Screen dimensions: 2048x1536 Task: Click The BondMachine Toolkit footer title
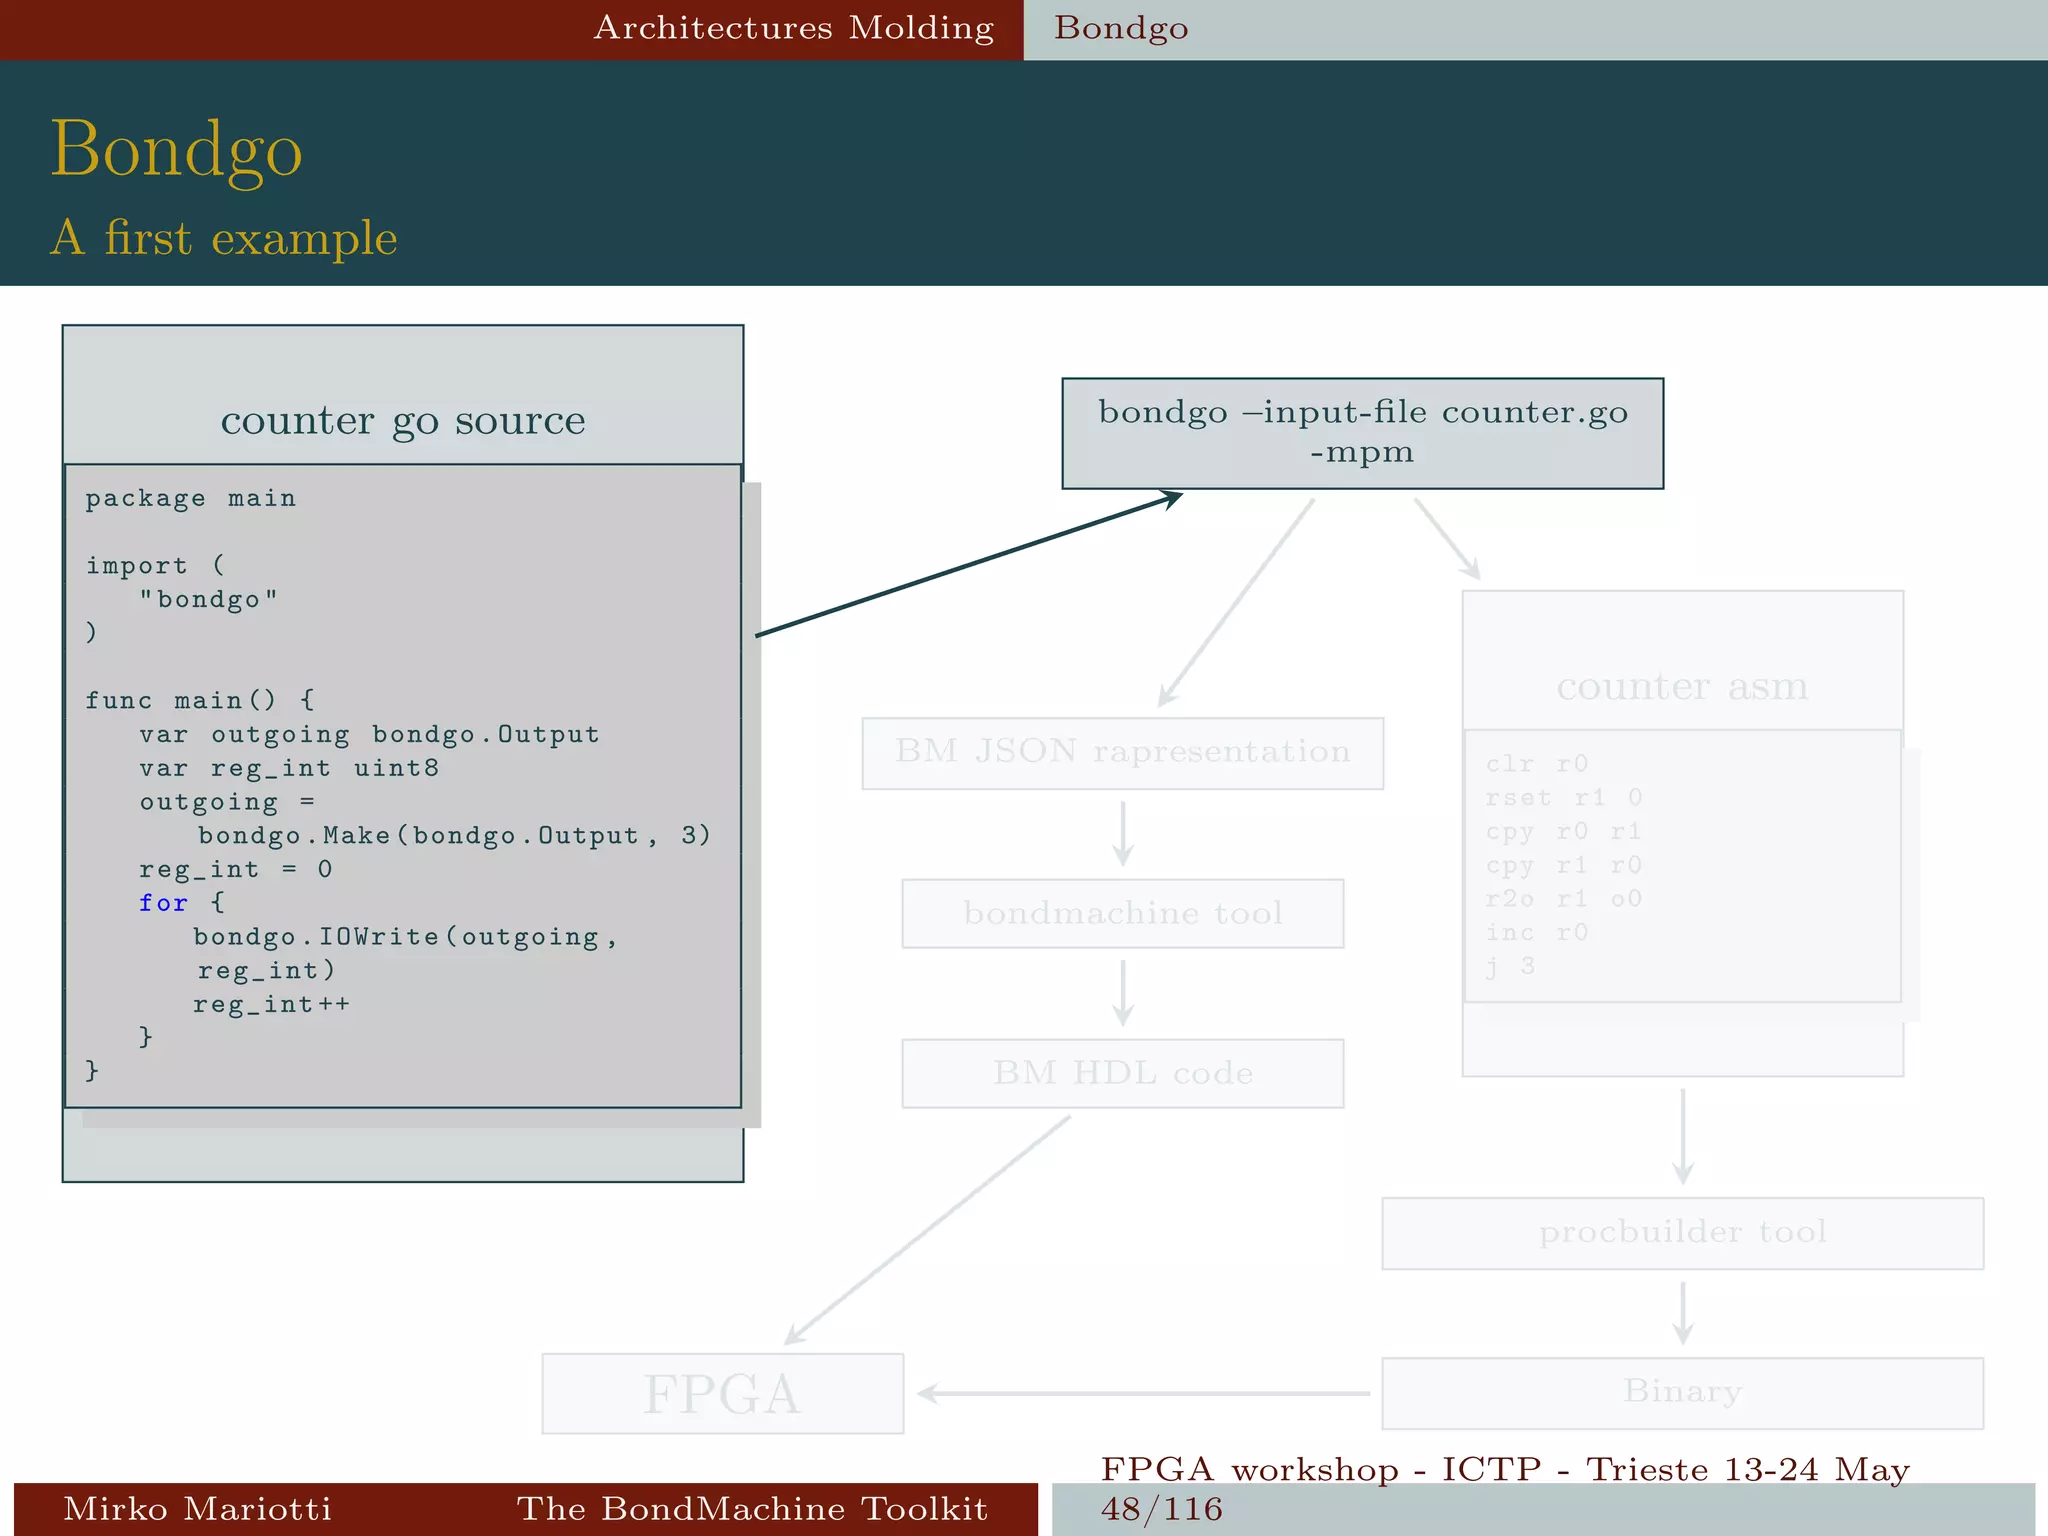[752, 1508]
